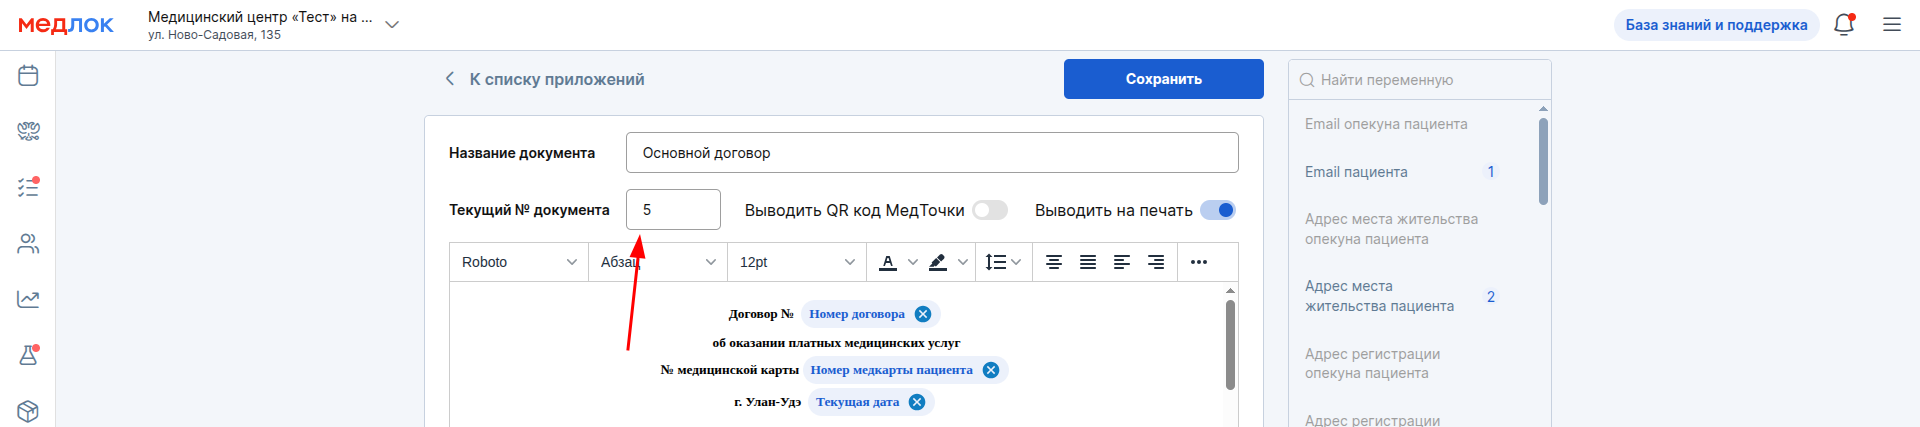The image size is (1920, 427).
Task: Remove the 'Номер договора' variable chip
Action: tap(923, 314)
